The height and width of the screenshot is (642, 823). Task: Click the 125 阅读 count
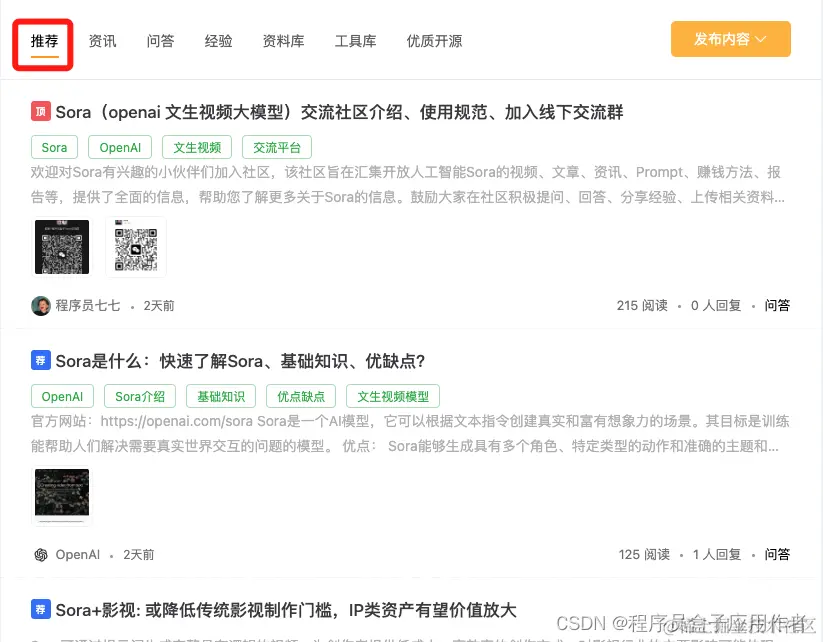(644, 555)
